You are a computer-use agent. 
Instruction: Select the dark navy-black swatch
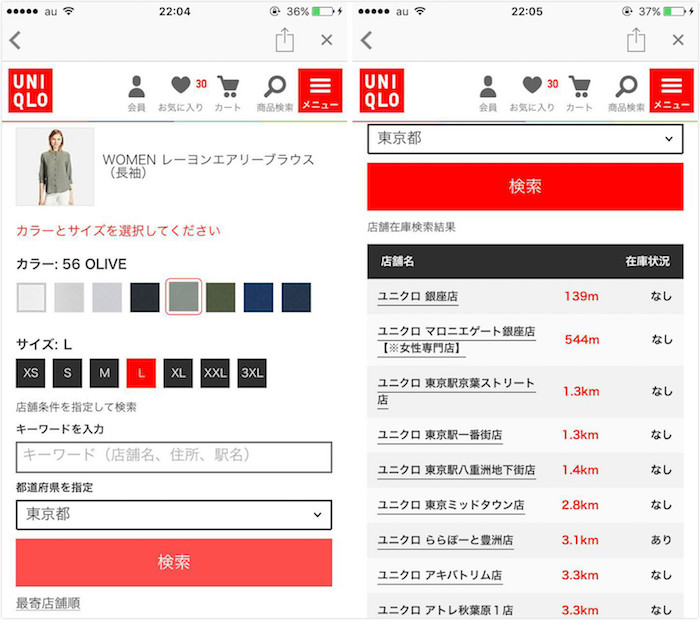(x=145, y=297)
